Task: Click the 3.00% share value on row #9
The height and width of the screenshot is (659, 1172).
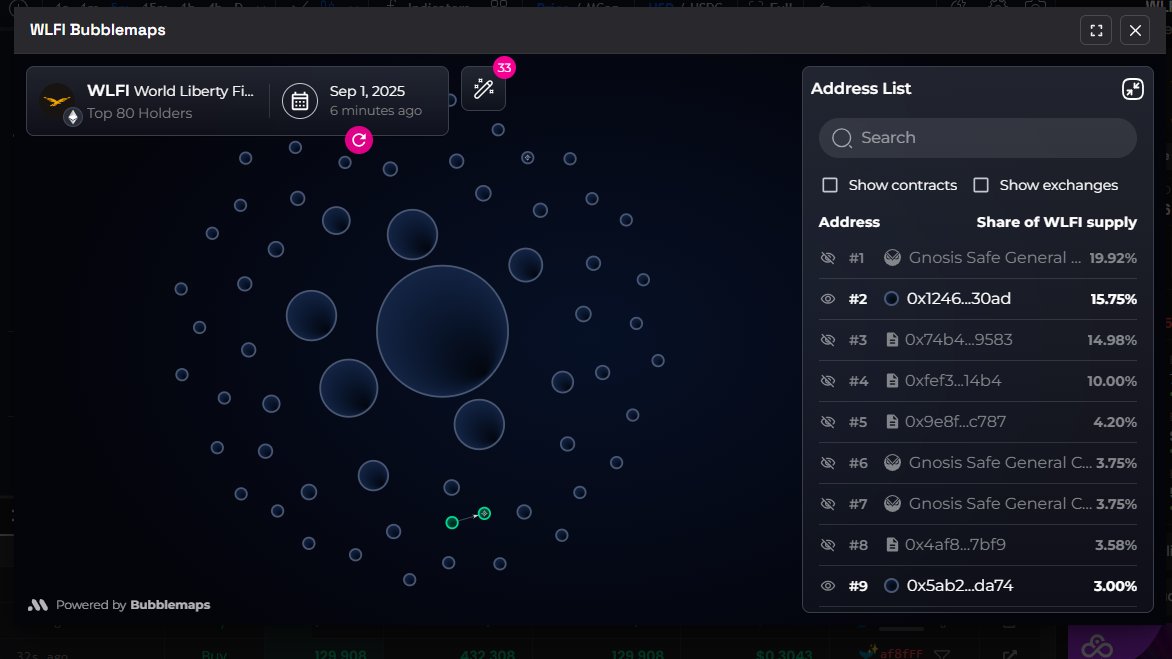Action: (x=1115, y=587)
